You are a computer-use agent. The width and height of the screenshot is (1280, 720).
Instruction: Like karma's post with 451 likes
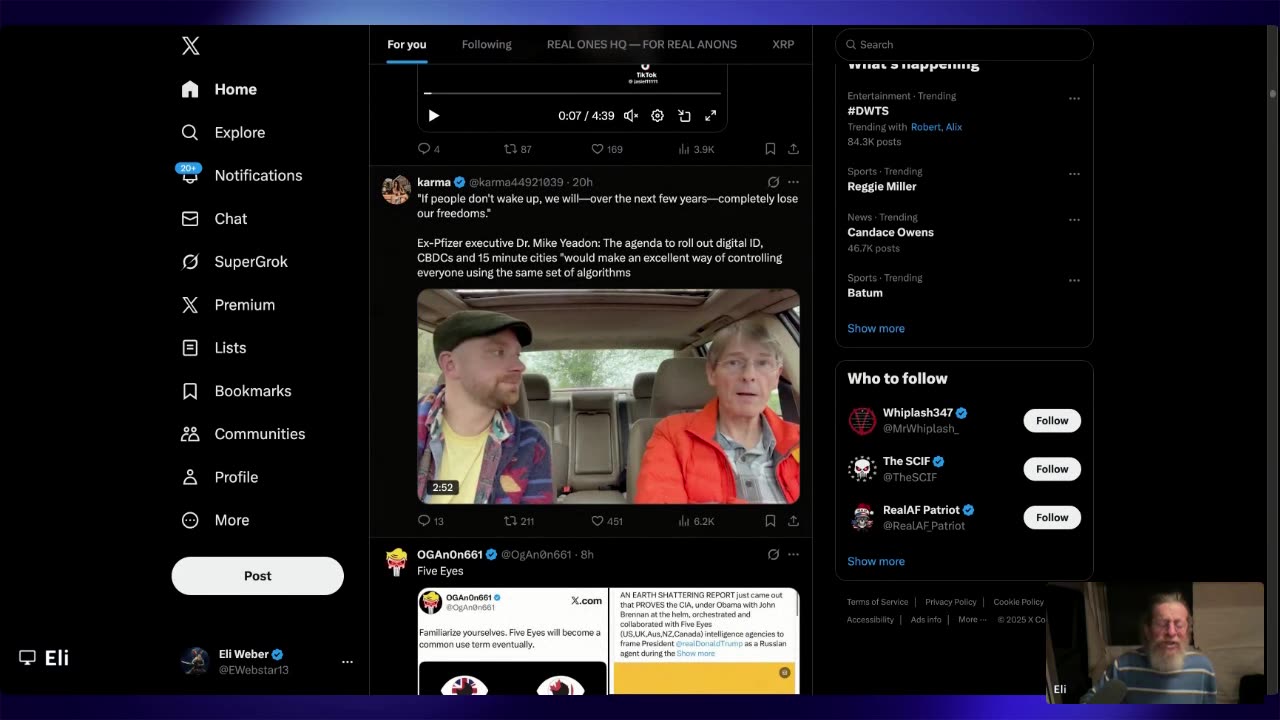click(x=606, y=521)
